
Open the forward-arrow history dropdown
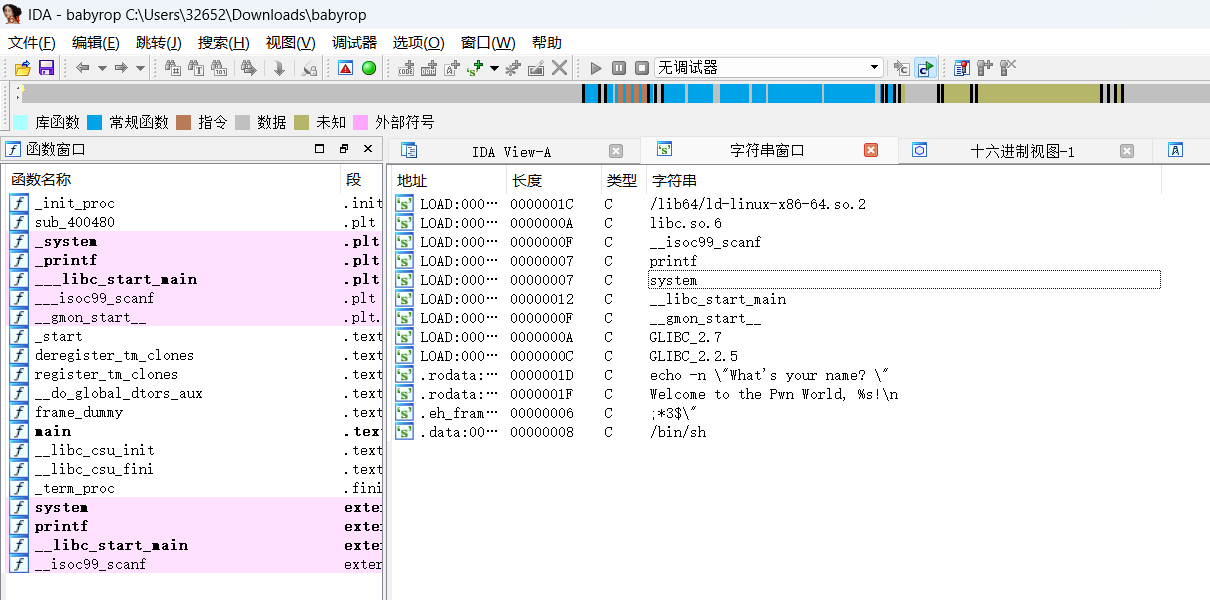(140, 68)
